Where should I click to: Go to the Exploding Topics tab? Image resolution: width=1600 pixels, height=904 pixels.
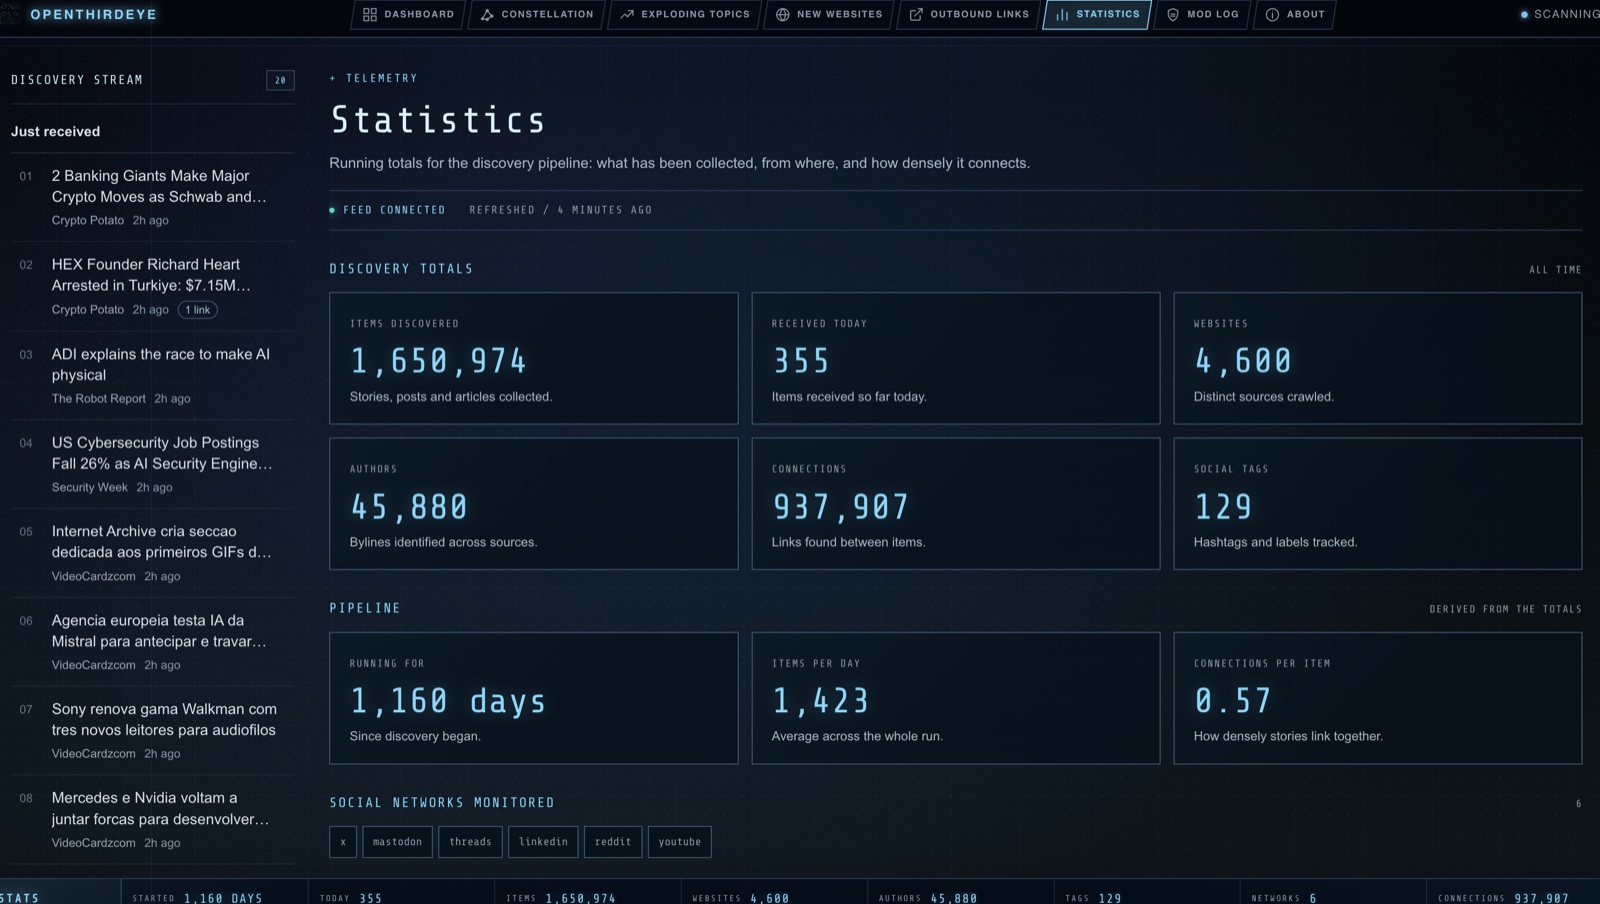click(685, 15)
